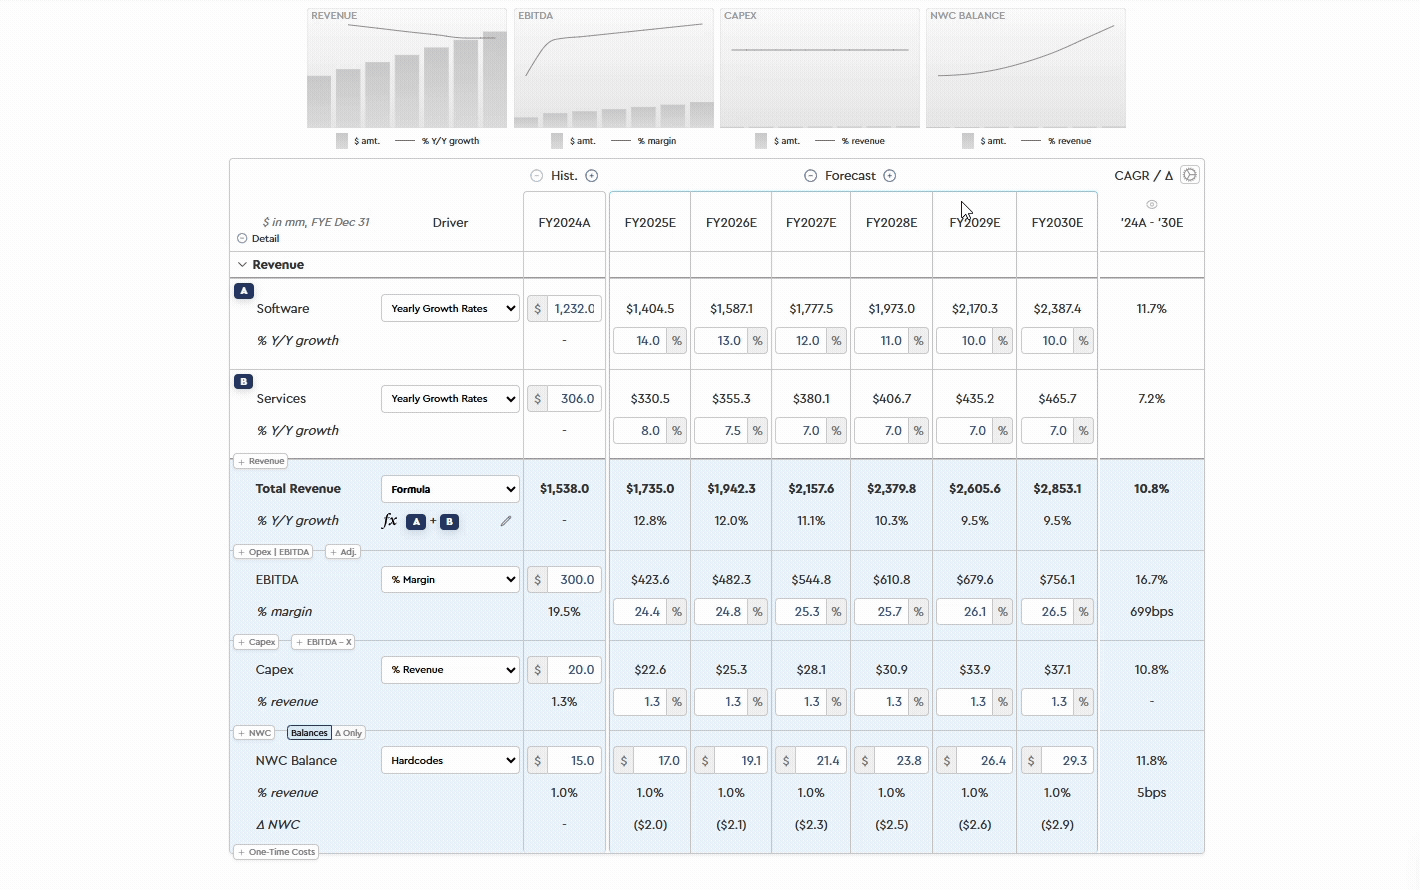Select the Balances tab for NWC
The height and width of the screenshot is (890, 1420).
[x=309, y=732]
